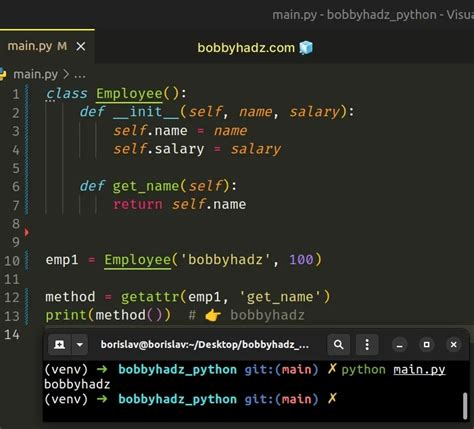
Task: Click the 'get_name' string on line 12
Action: click(280, 297)
